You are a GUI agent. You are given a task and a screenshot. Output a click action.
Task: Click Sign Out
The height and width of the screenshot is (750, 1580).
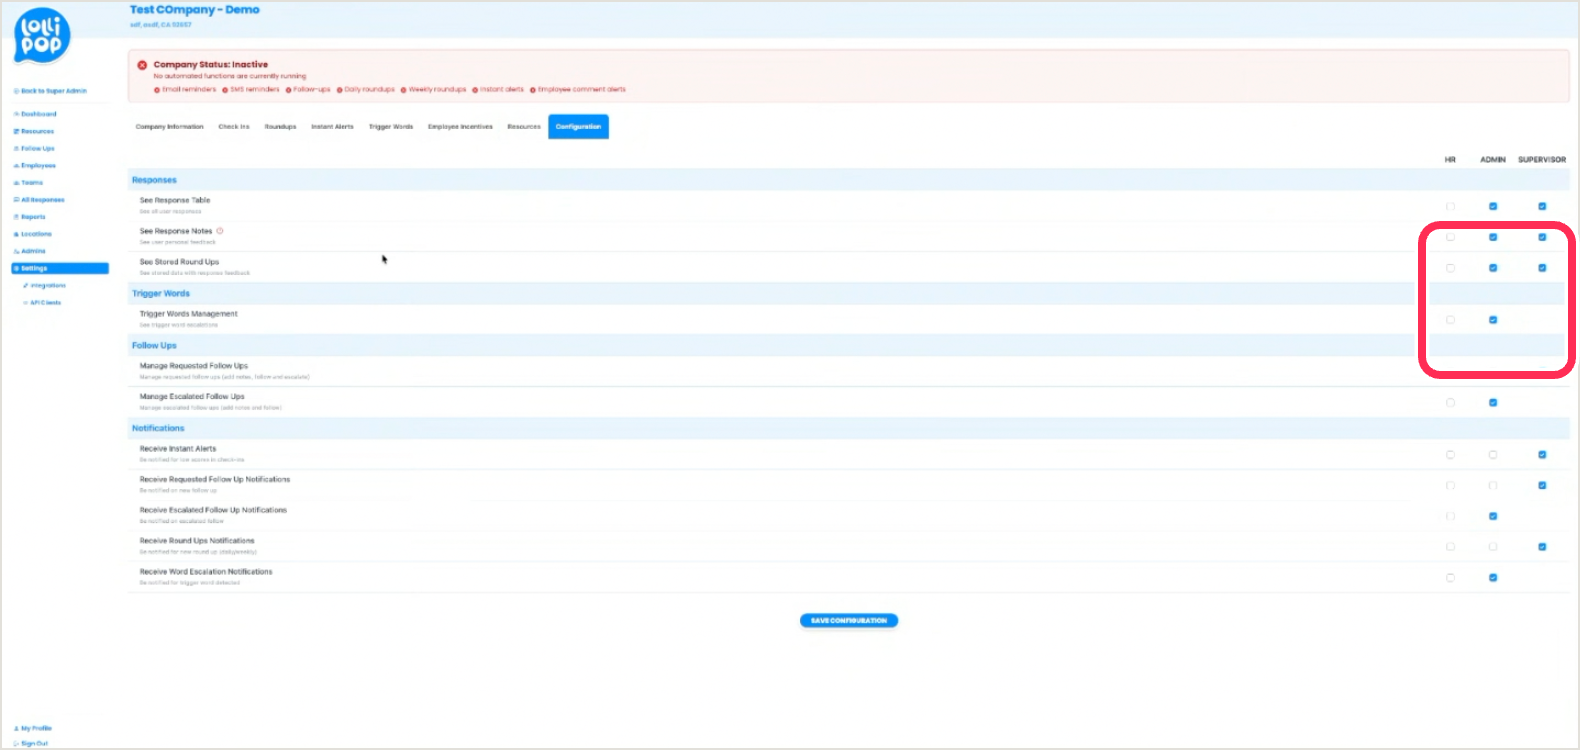(31, 743)
